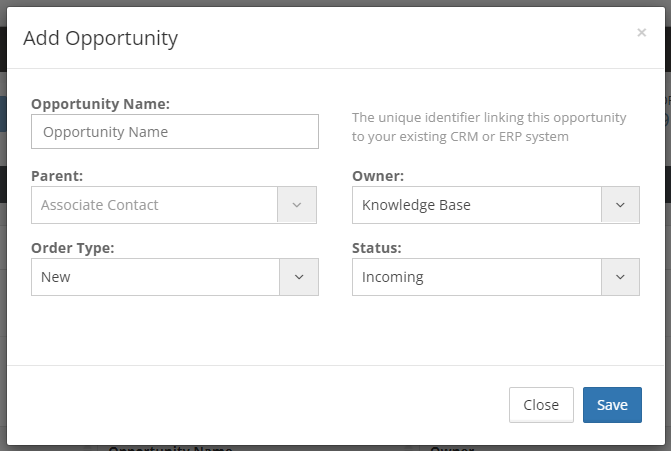Expand the Parent dropdown arrow
The width and height of the screenshot is (671, 451).
click(297, 205)
